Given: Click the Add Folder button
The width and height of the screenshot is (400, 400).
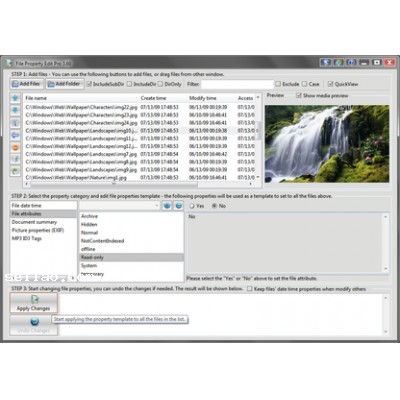Looking at the screenshot, I should (x=65, y=84).
